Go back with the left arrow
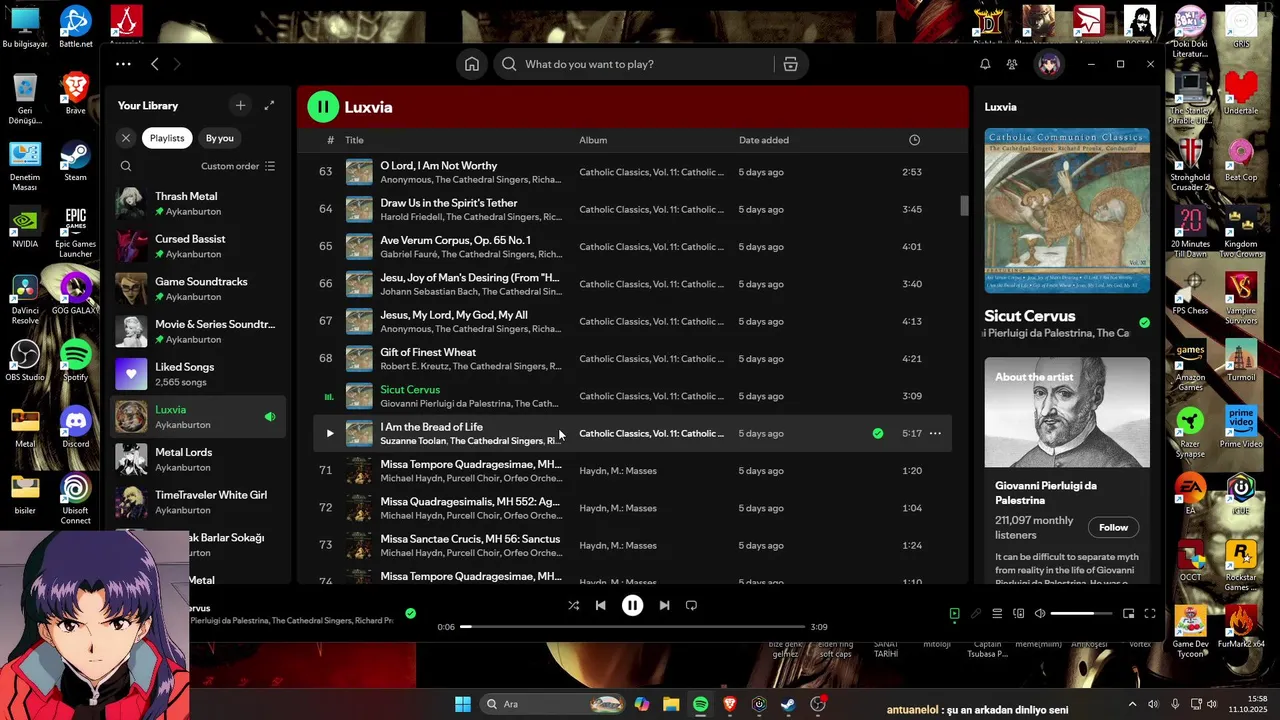Screen dimensions: 1280x720 (x=154, y=64)
